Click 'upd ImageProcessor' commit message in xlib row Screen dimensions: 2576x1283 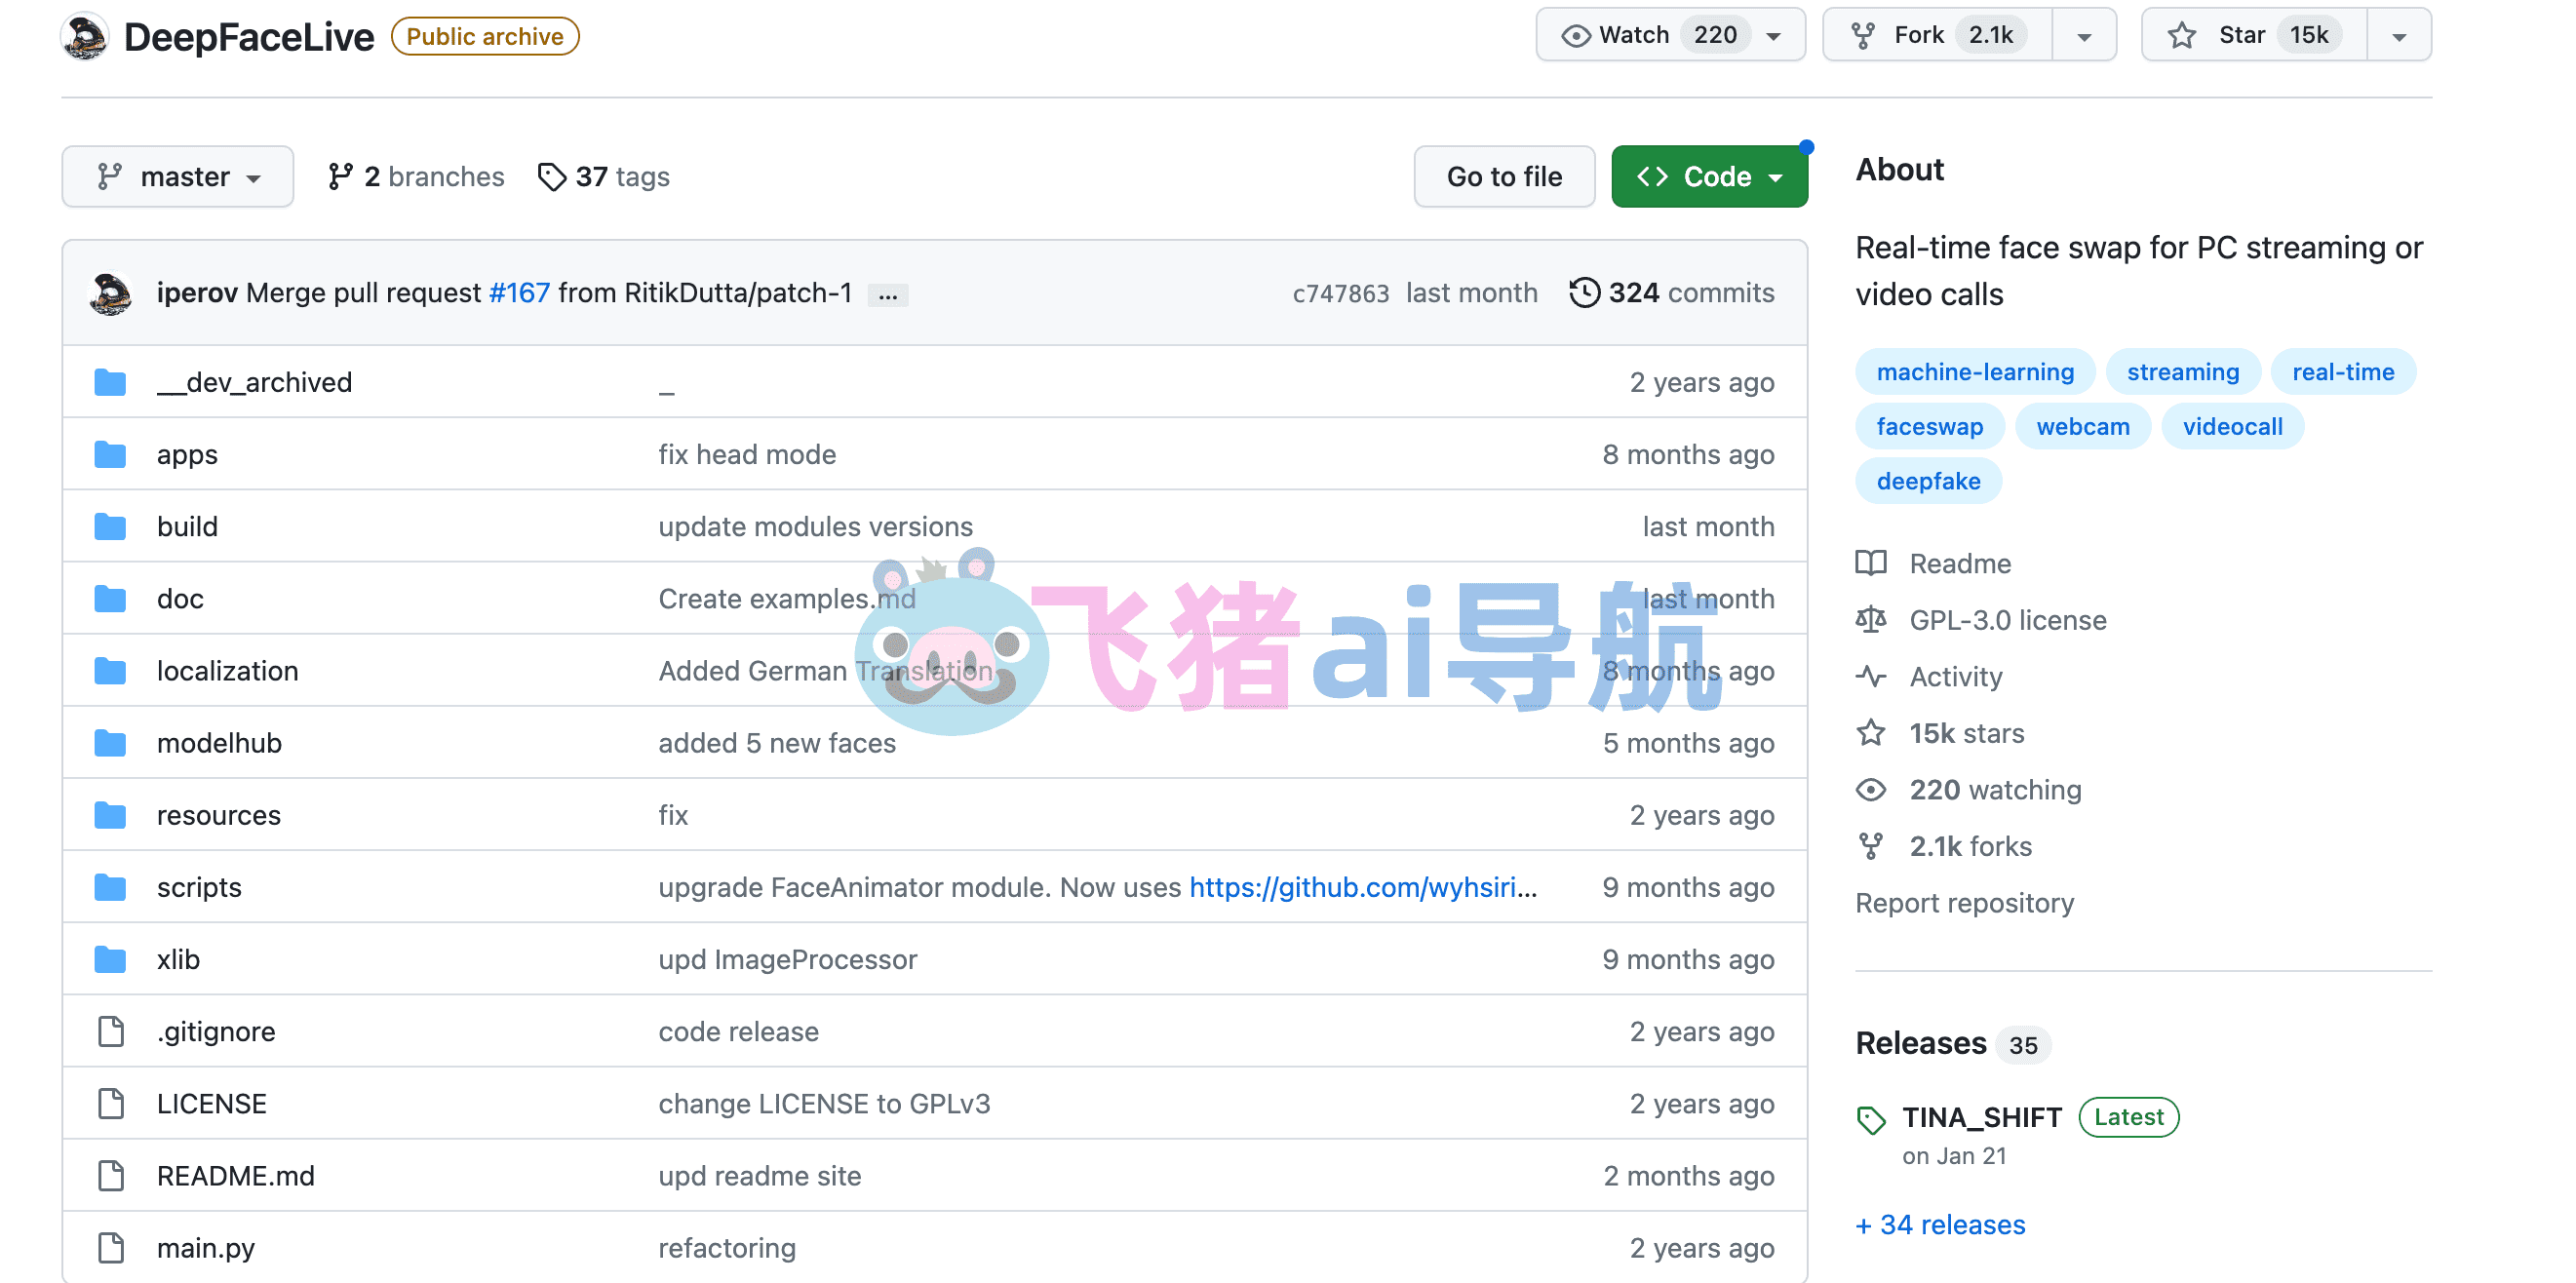(787, 959)
